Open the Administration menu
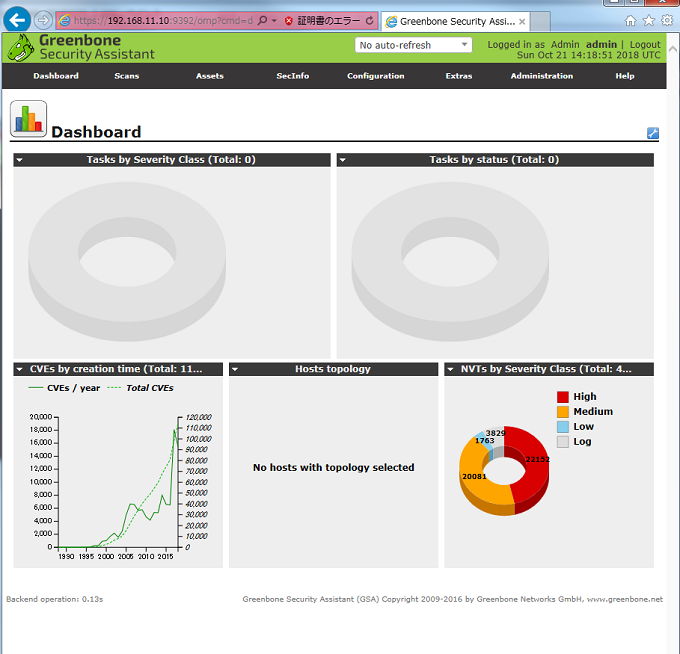This screenshot has width=680, height=654. tap(542, 76)
